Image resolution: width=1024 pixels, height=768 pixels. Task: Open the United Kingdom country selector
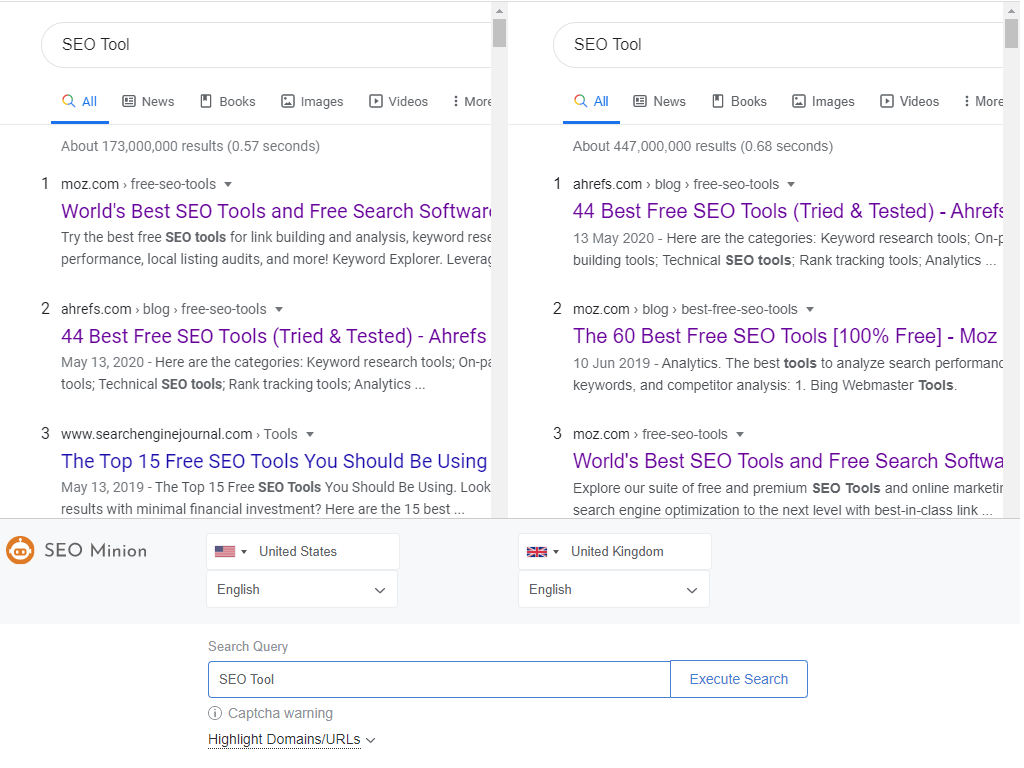615,552
